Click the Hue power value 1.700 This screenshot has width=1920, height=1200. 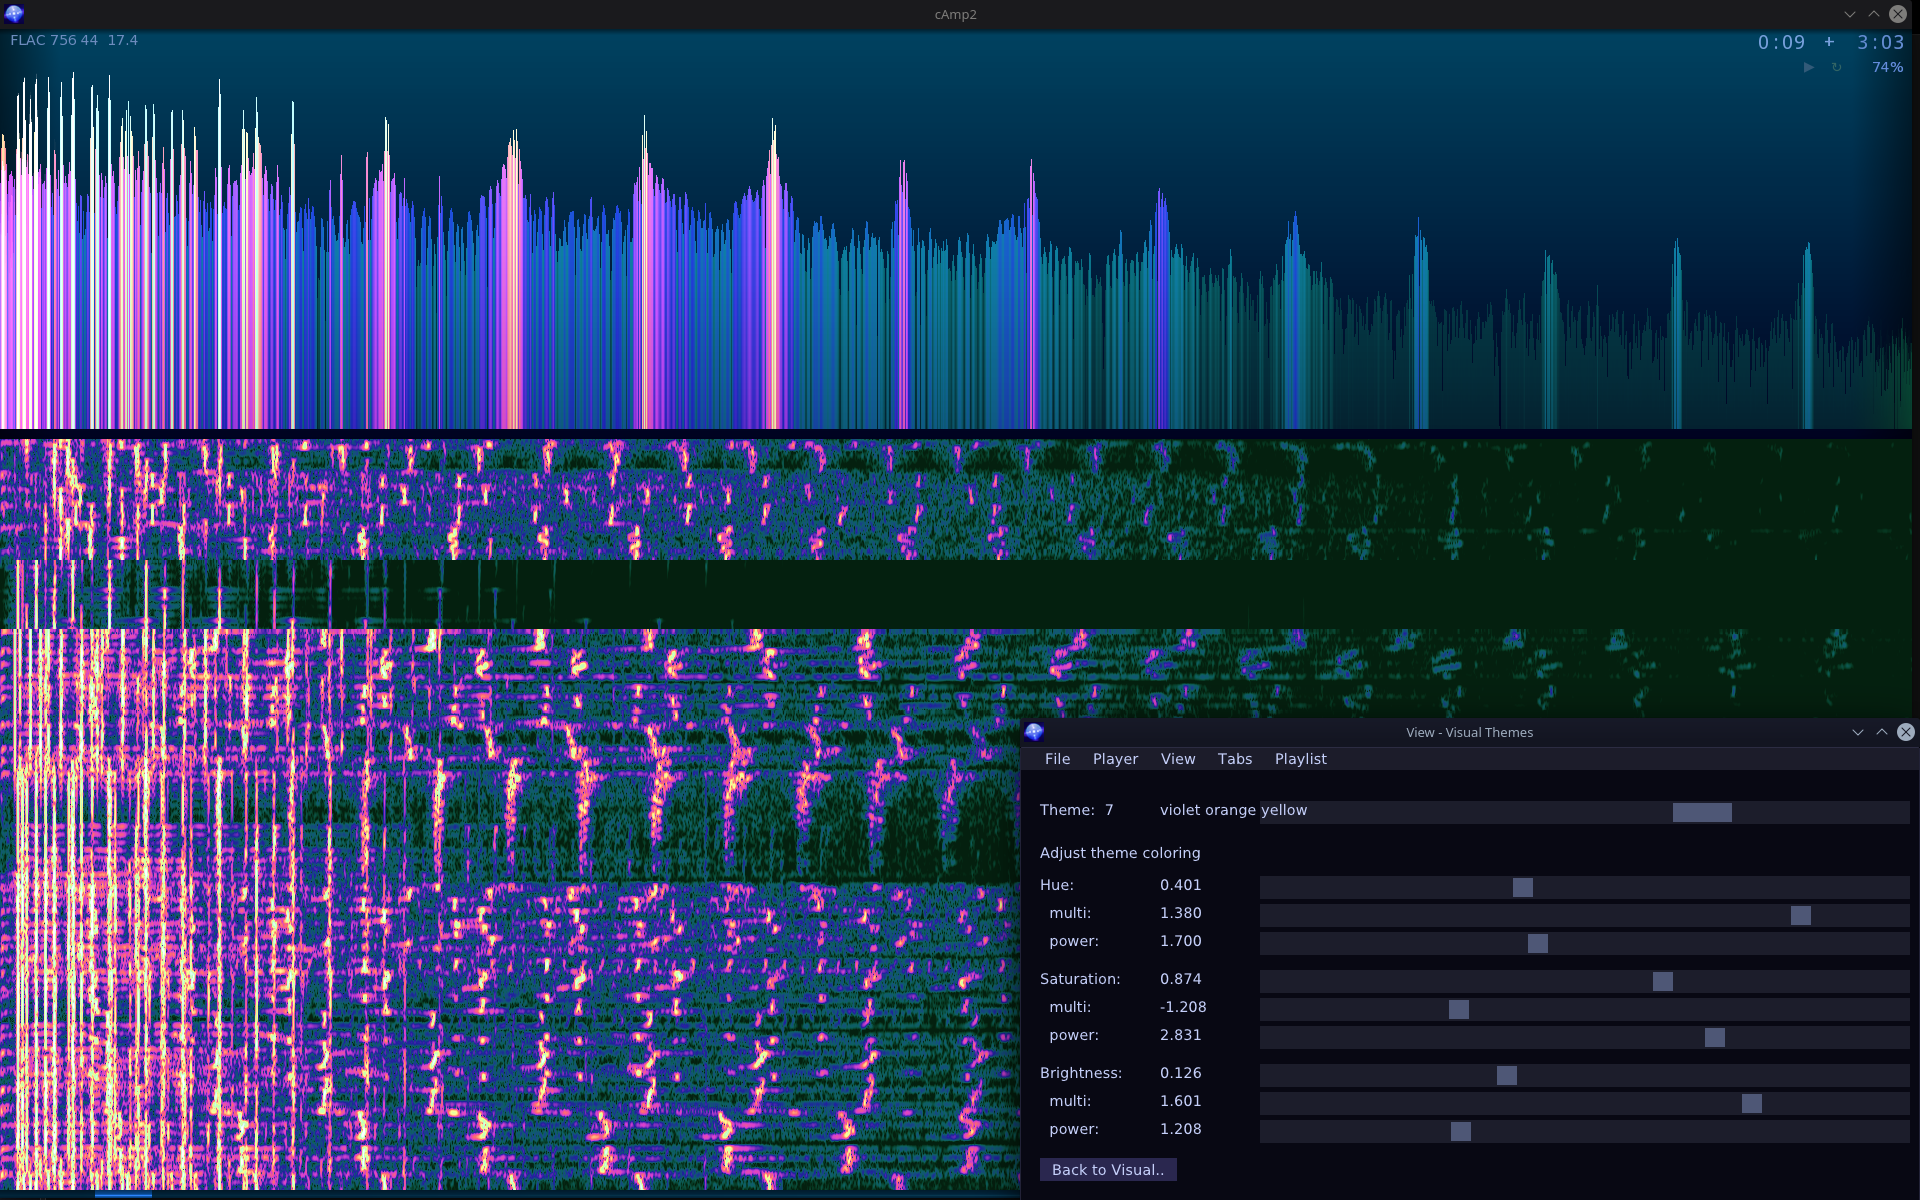(1181, 941)
